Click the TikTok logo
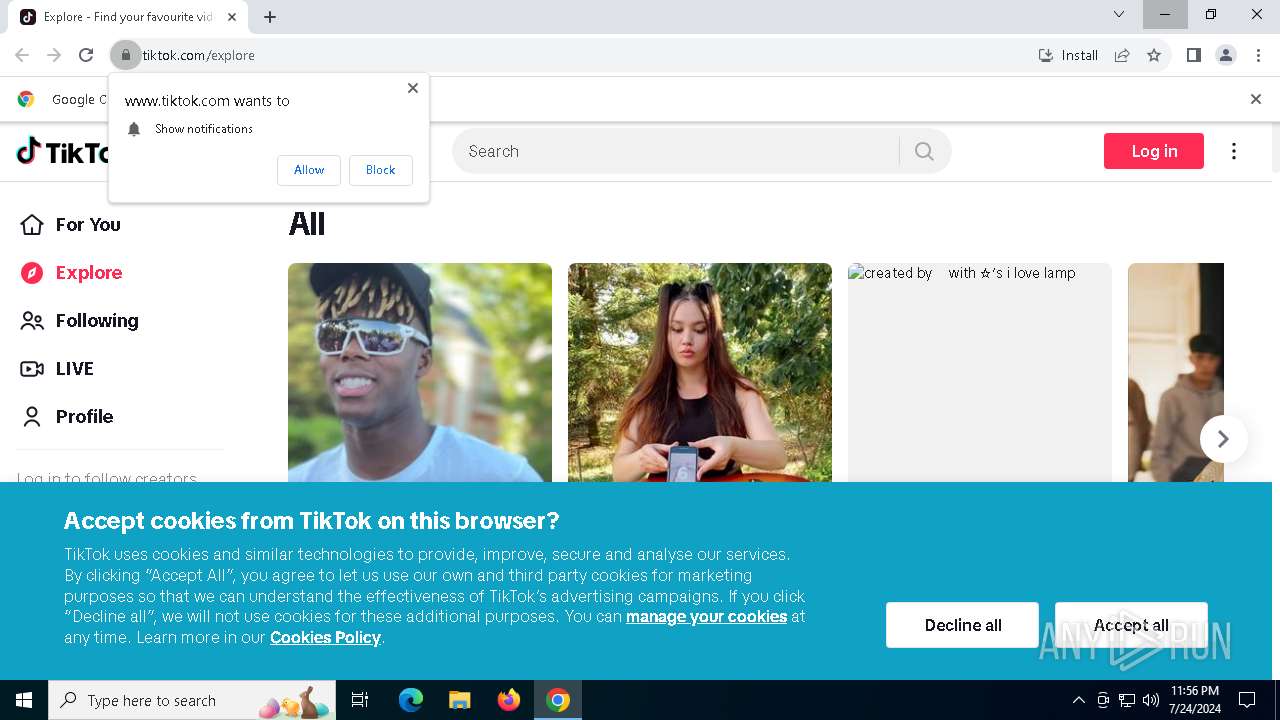This screenshot has height=720, width=1280. pos(62,151)
